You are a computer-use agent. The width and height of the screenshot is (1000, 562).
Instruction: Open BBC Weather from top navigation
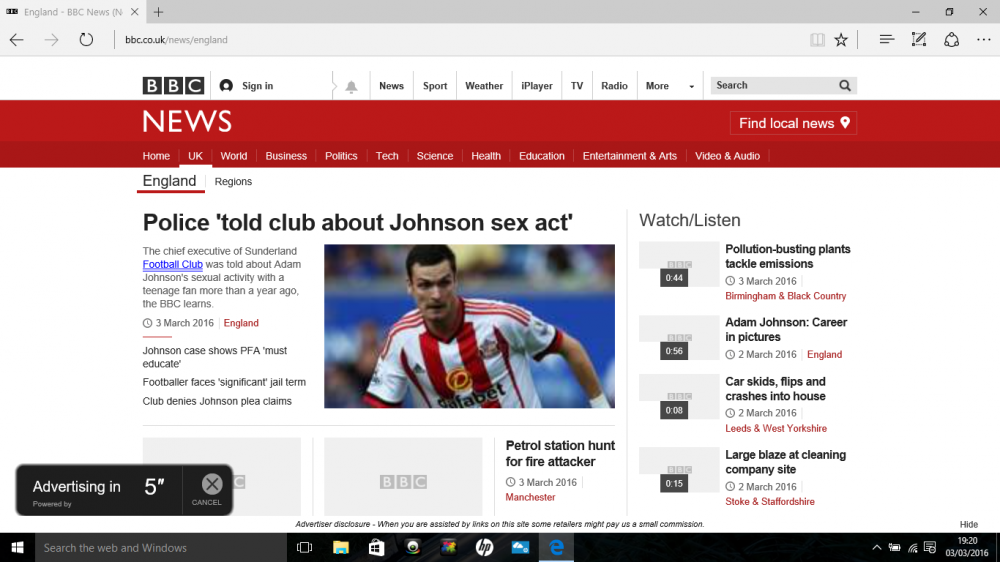pos(484,85)
